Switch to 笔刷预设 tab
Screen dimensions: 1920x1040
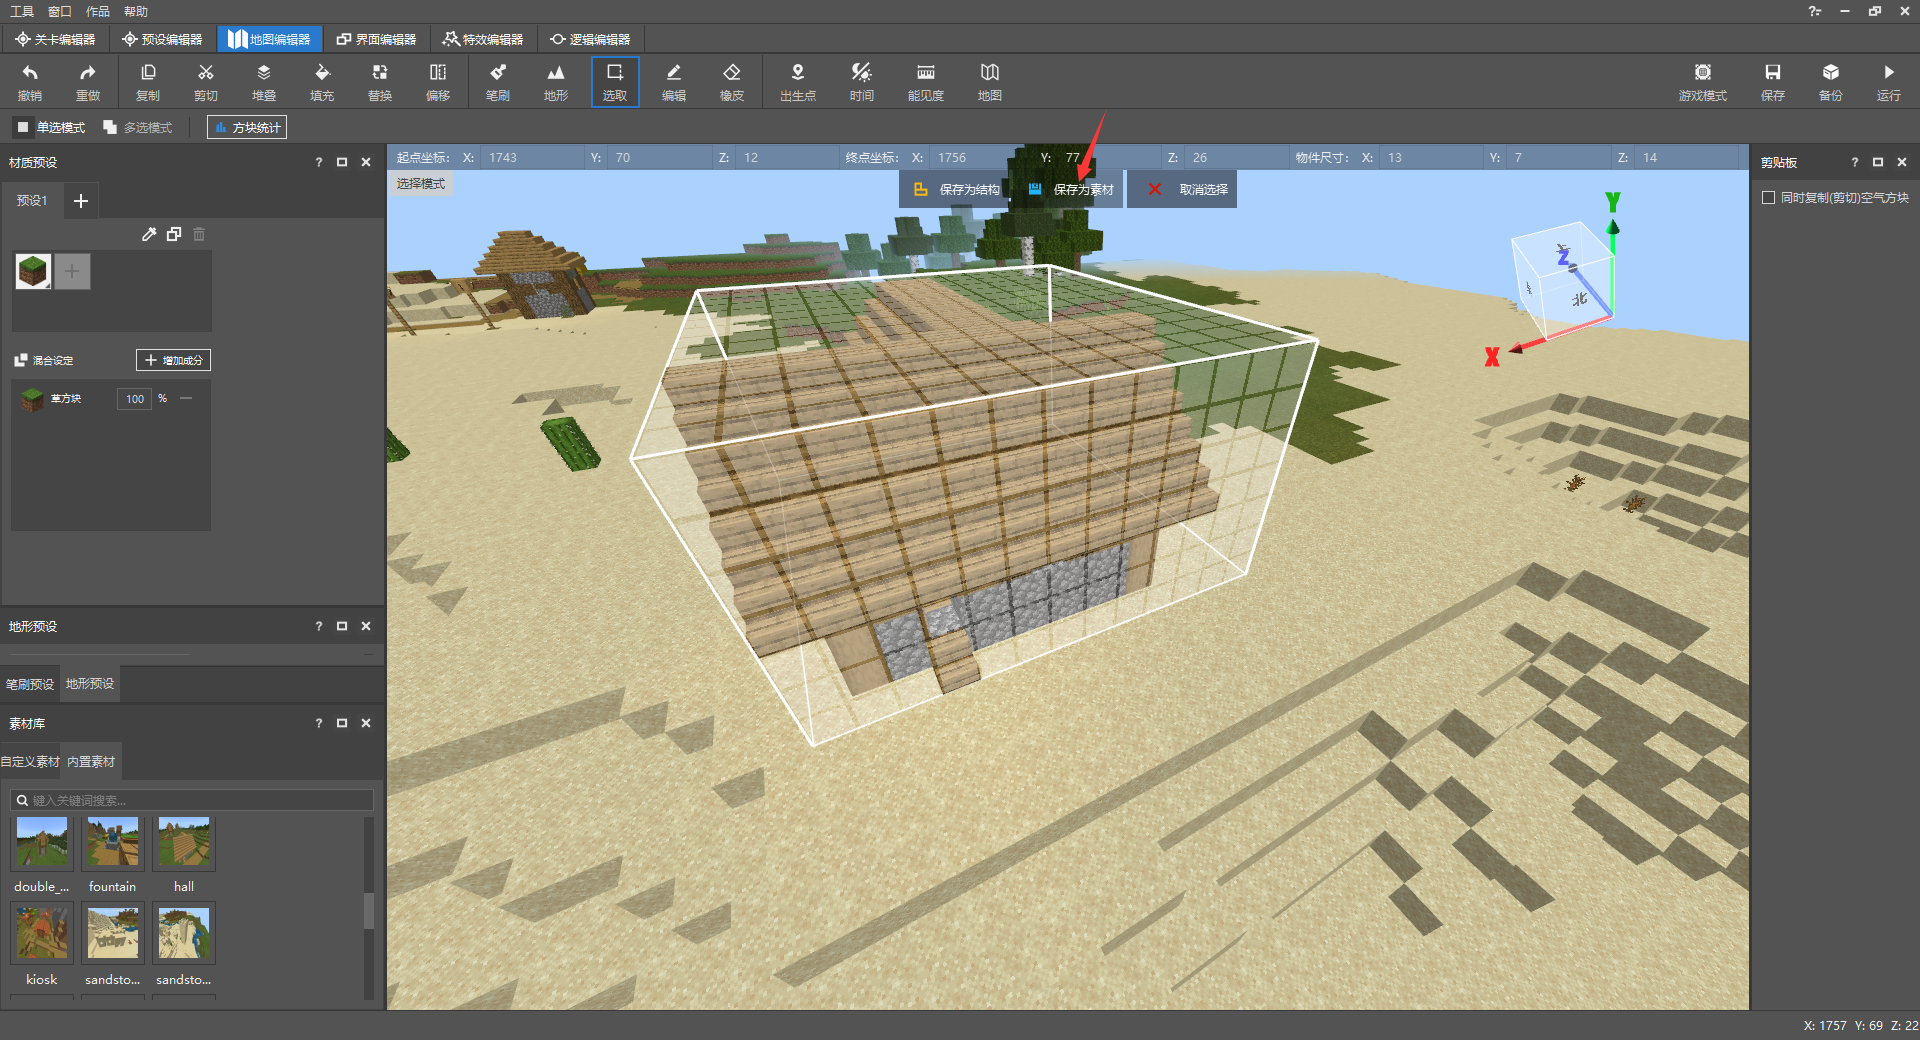pyautogui.click(x=30, y=684)
